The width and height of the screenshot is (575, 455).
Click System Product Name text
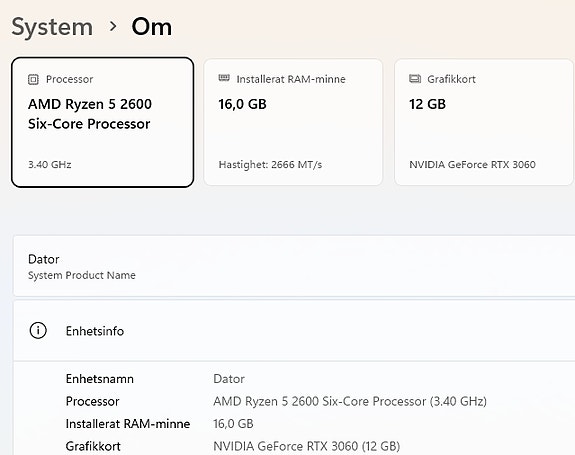82,275
